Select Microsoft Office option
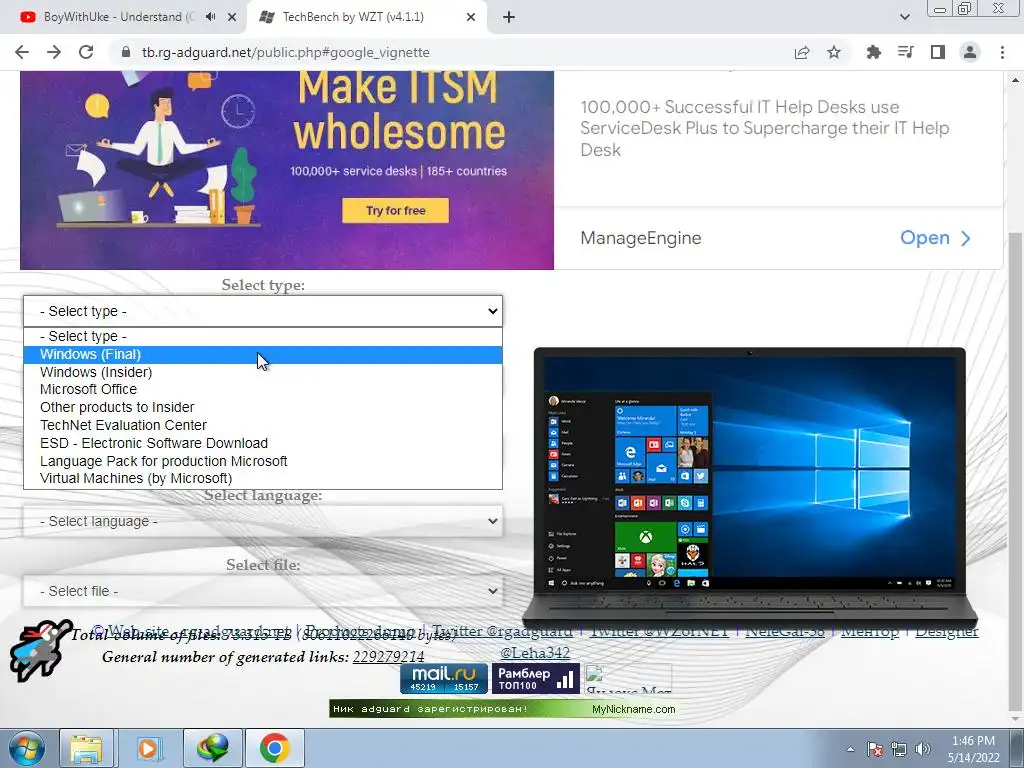 263,390
